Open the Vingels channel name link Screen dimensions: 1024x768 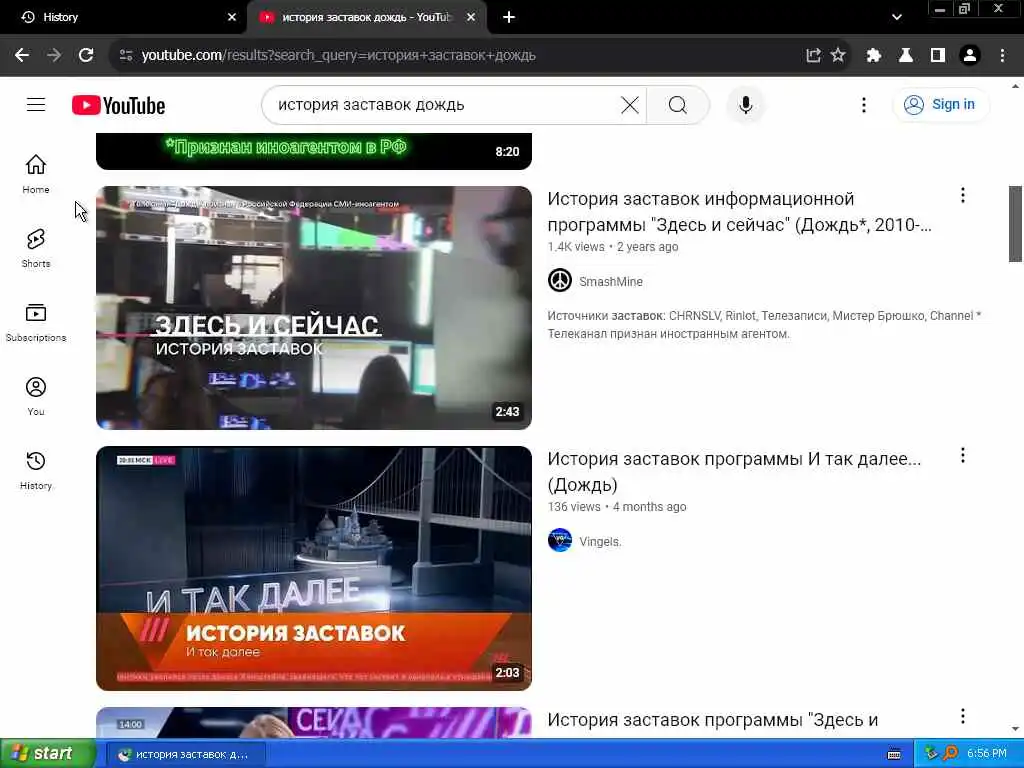pyautogui.click(x=600, y=541)
